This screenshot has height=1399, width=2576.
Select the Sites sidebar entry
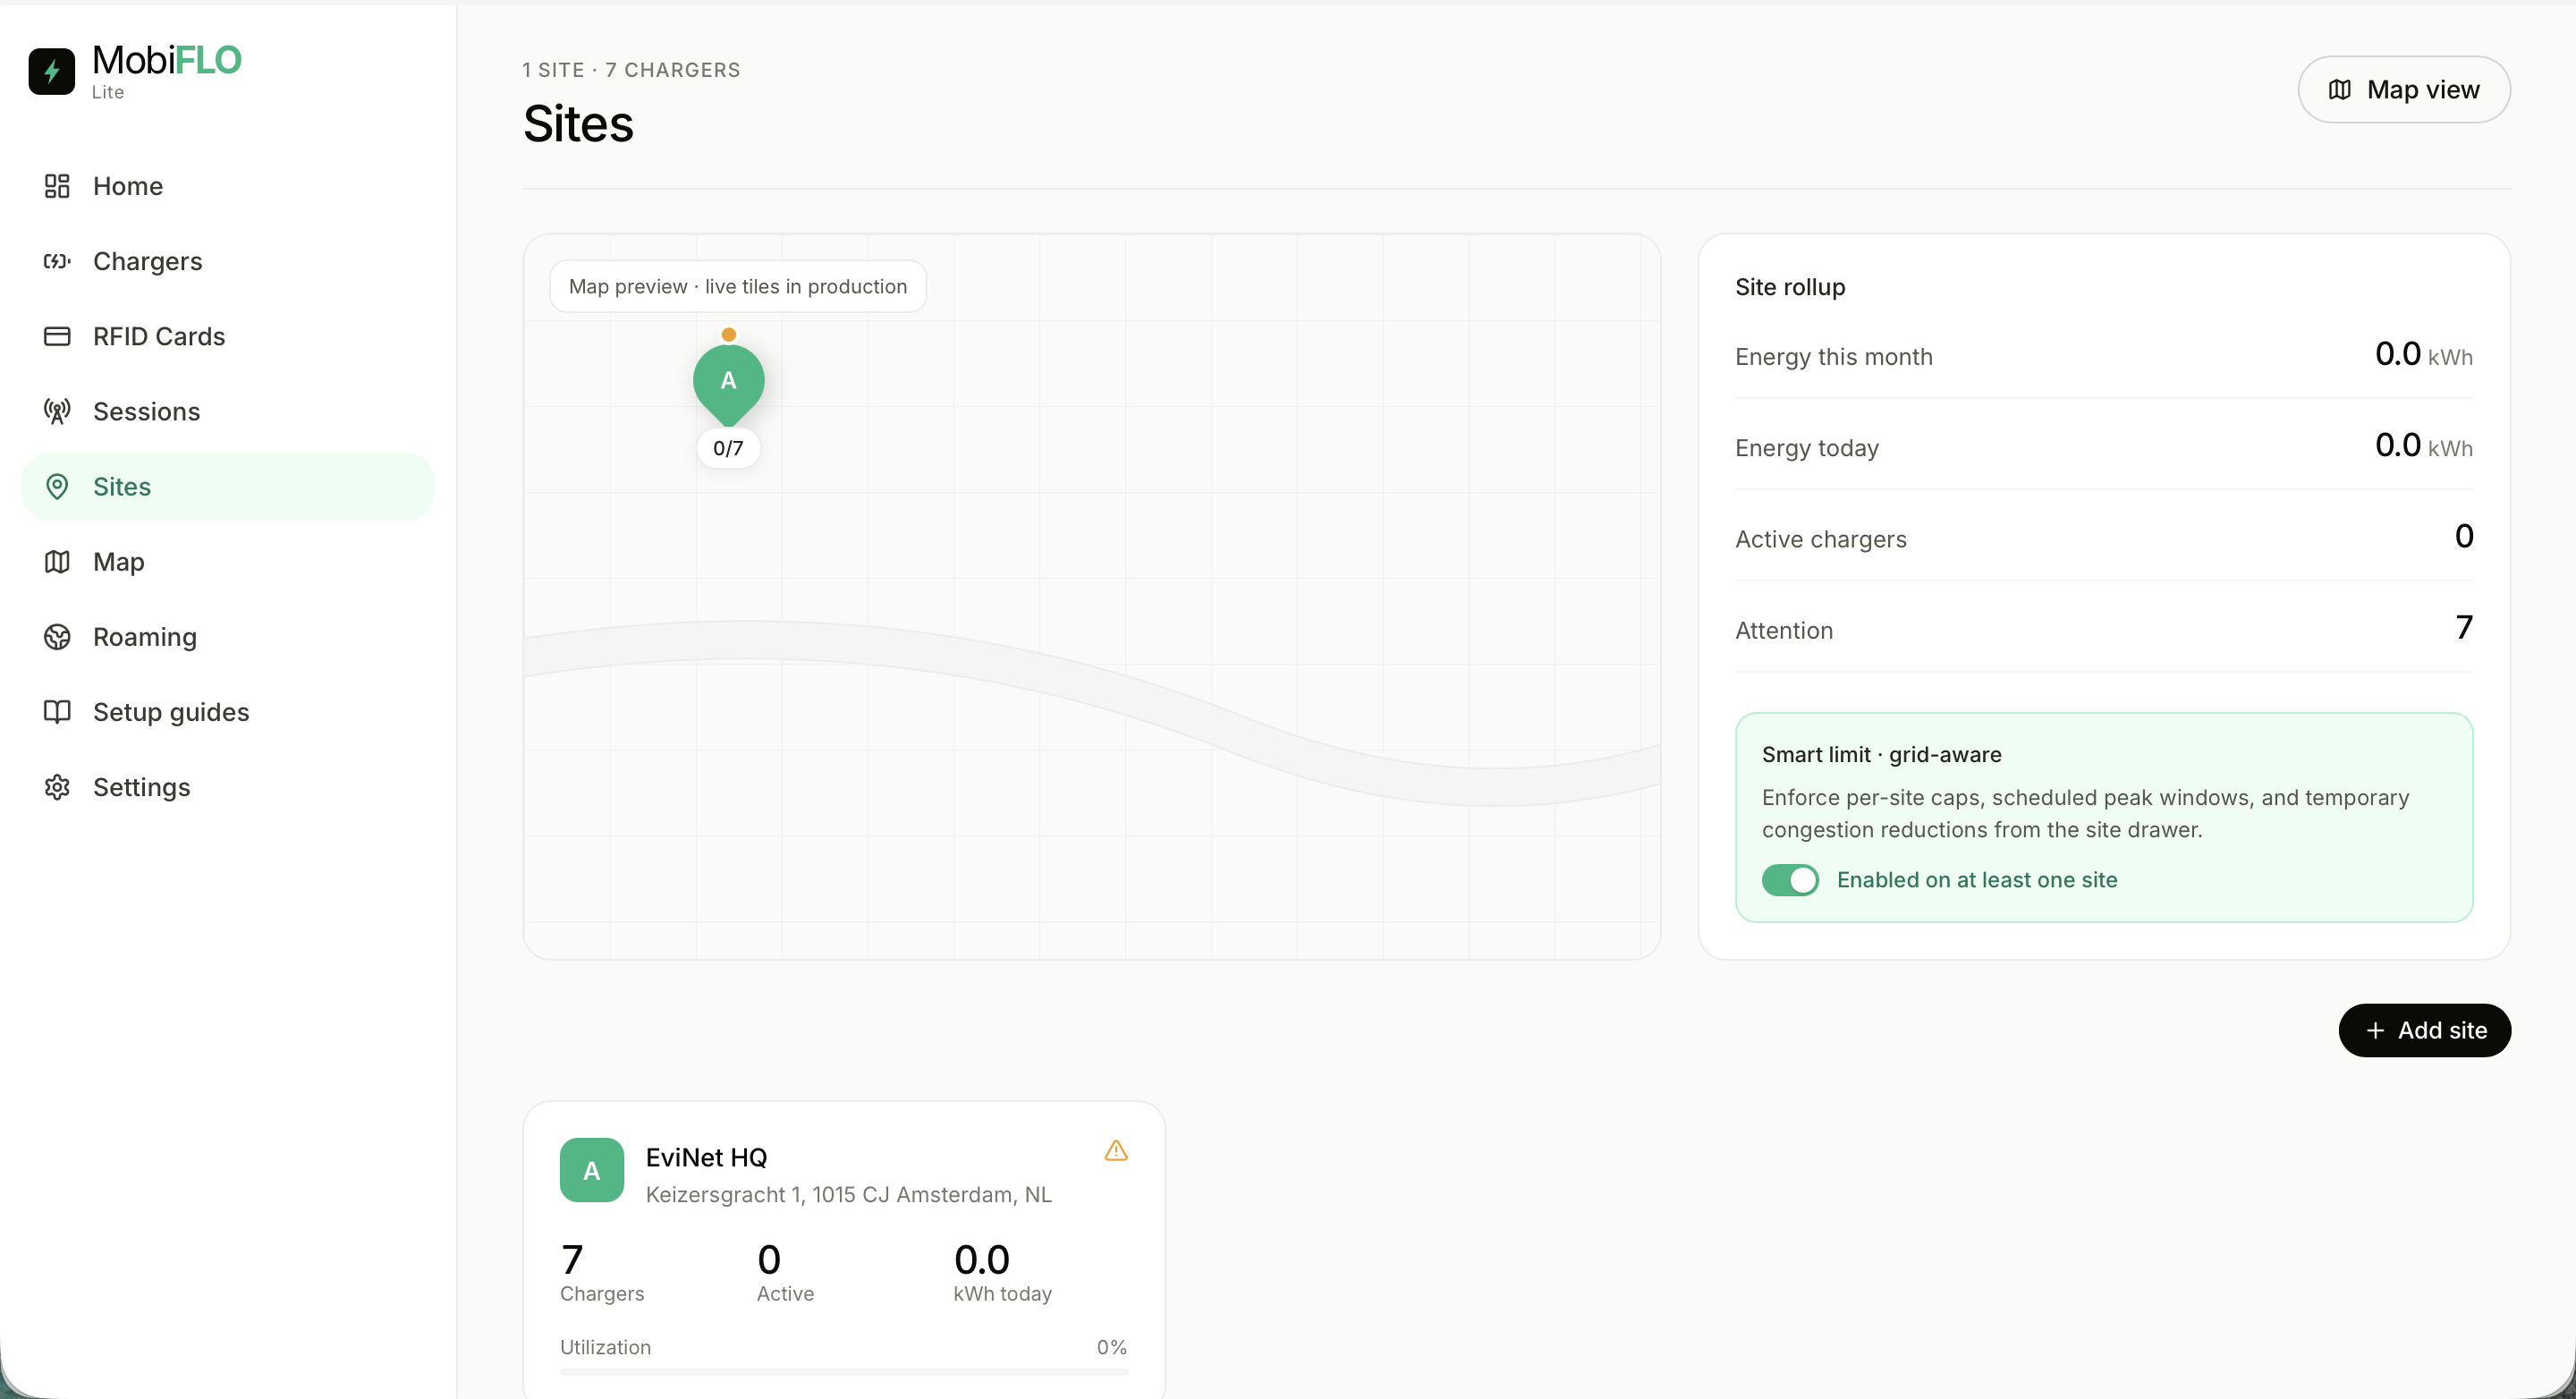point(228,486)
